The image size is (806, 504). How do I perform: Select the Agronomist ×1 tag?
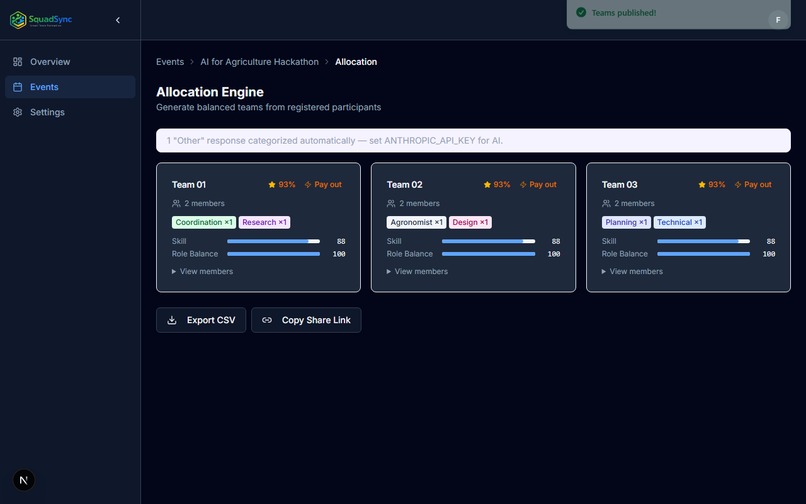tap(416, 222)
